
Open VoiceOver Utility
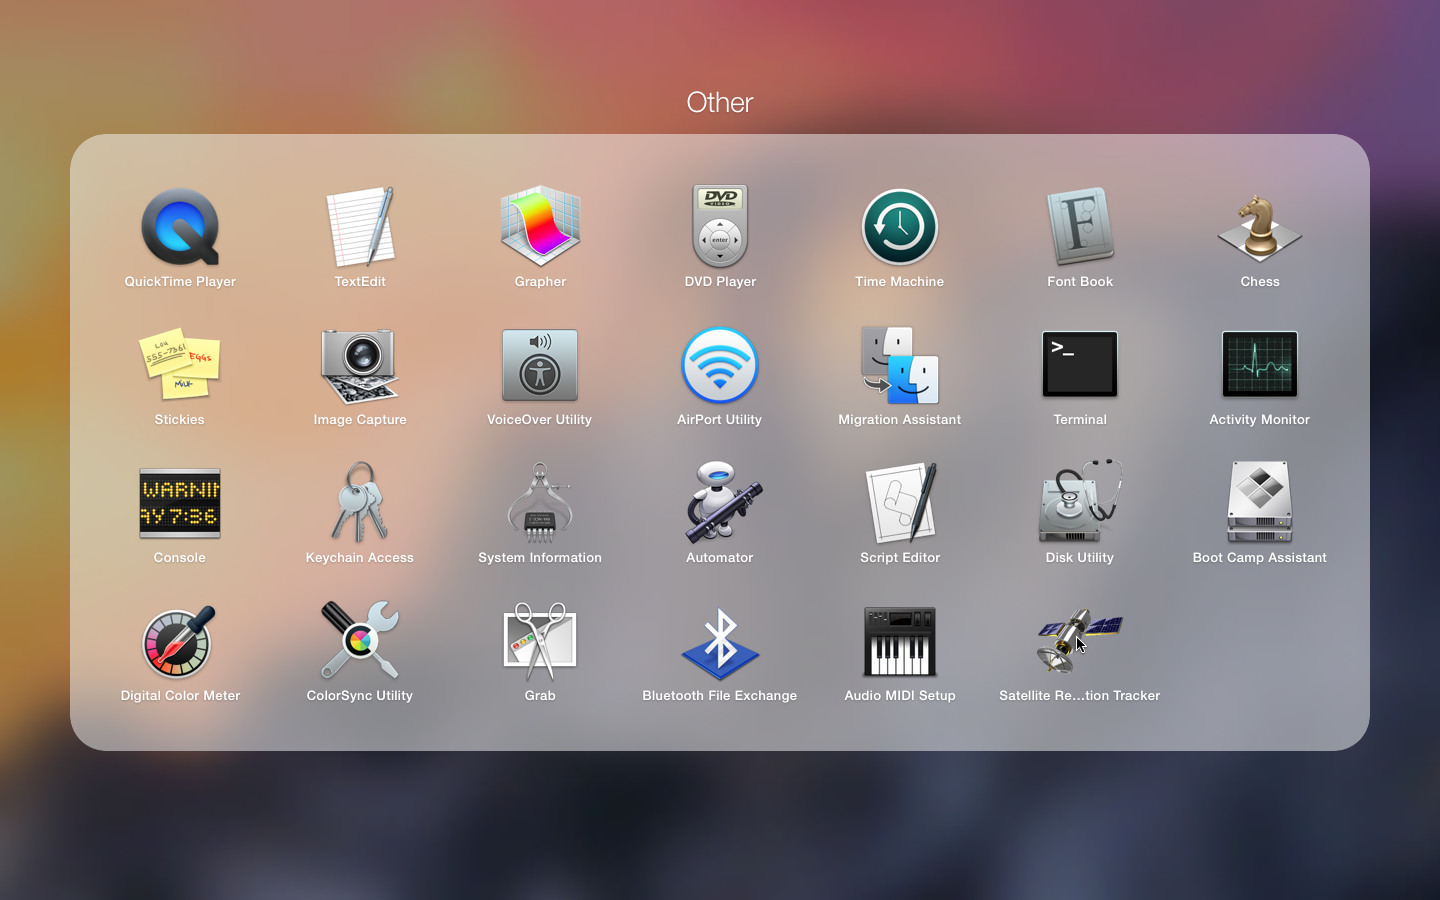pos(540,366)
